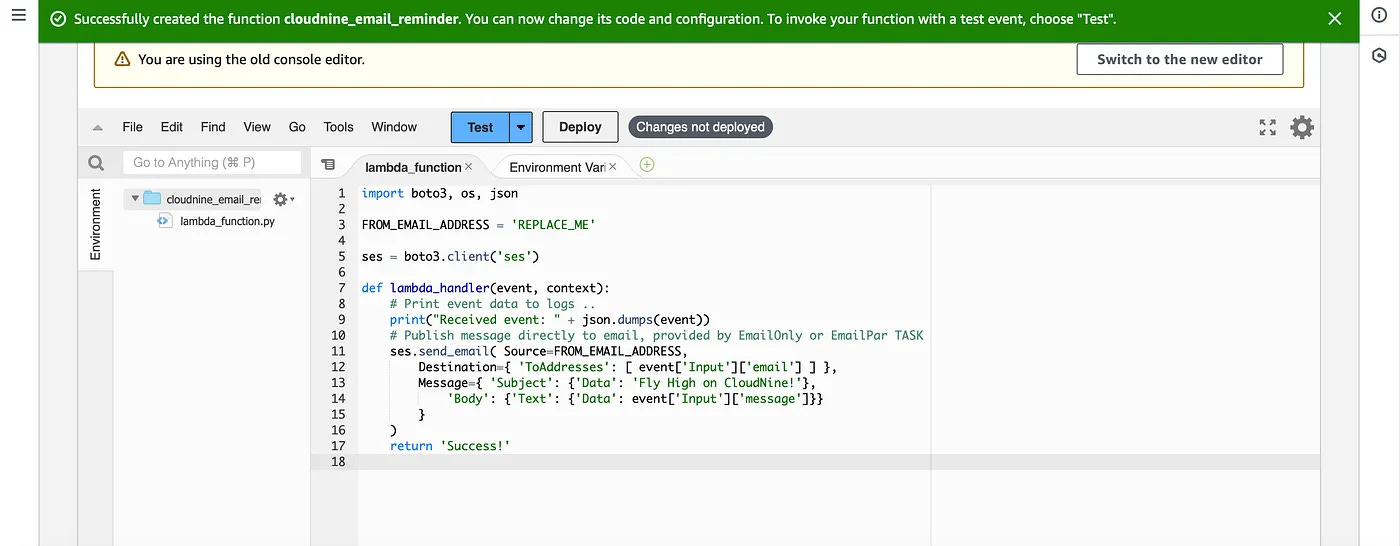Viewport: 1400px width, 546px height.
Task: Open the Test button dropdown arrow
Action: (521, 127)
